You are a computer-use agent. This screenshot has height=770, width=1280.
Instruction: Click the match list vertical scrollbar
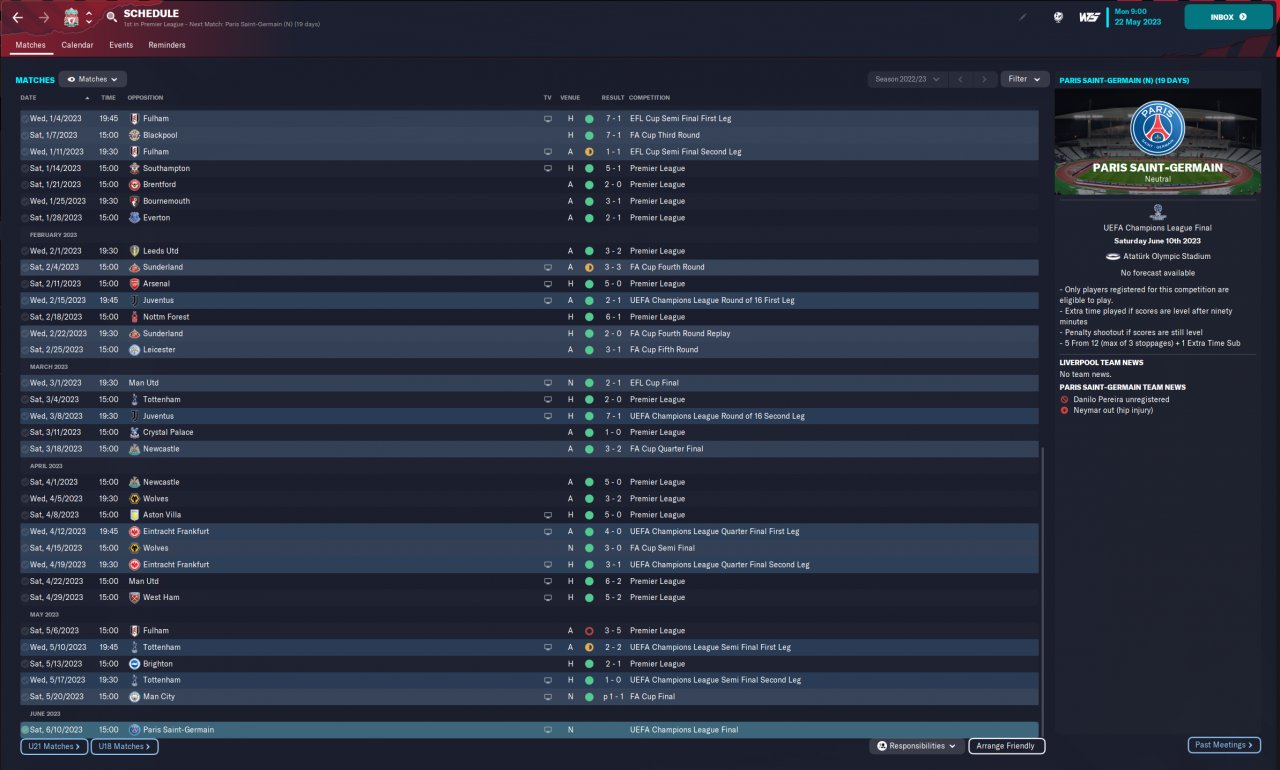pyautogui.click(x=1042, y=590)
